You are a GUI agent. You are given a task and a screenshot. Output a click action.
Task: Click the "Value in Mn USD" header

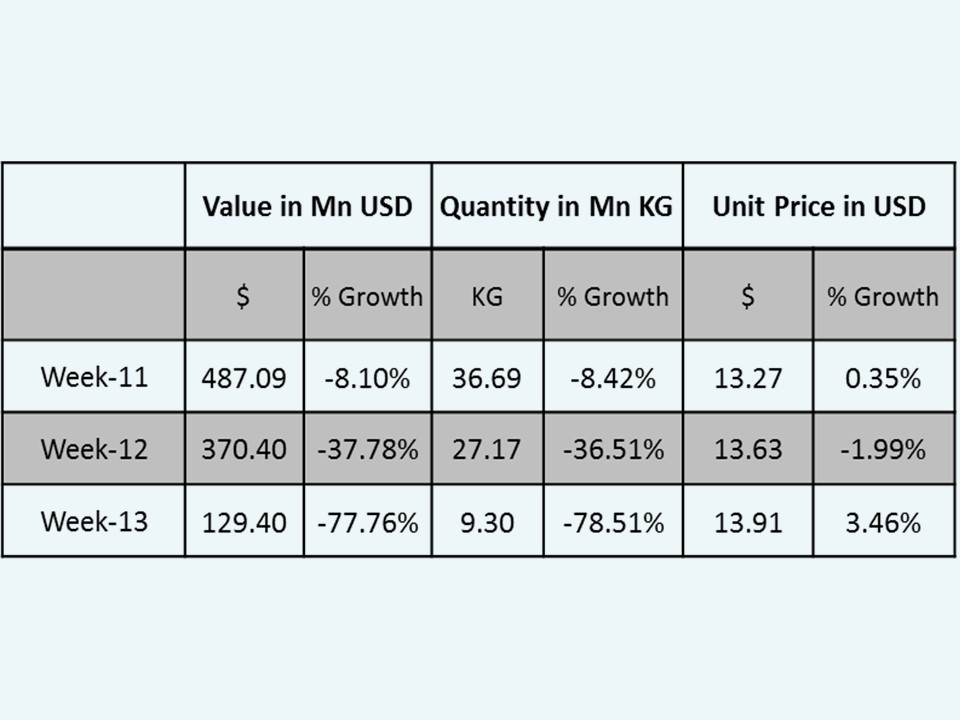point(307,207)
